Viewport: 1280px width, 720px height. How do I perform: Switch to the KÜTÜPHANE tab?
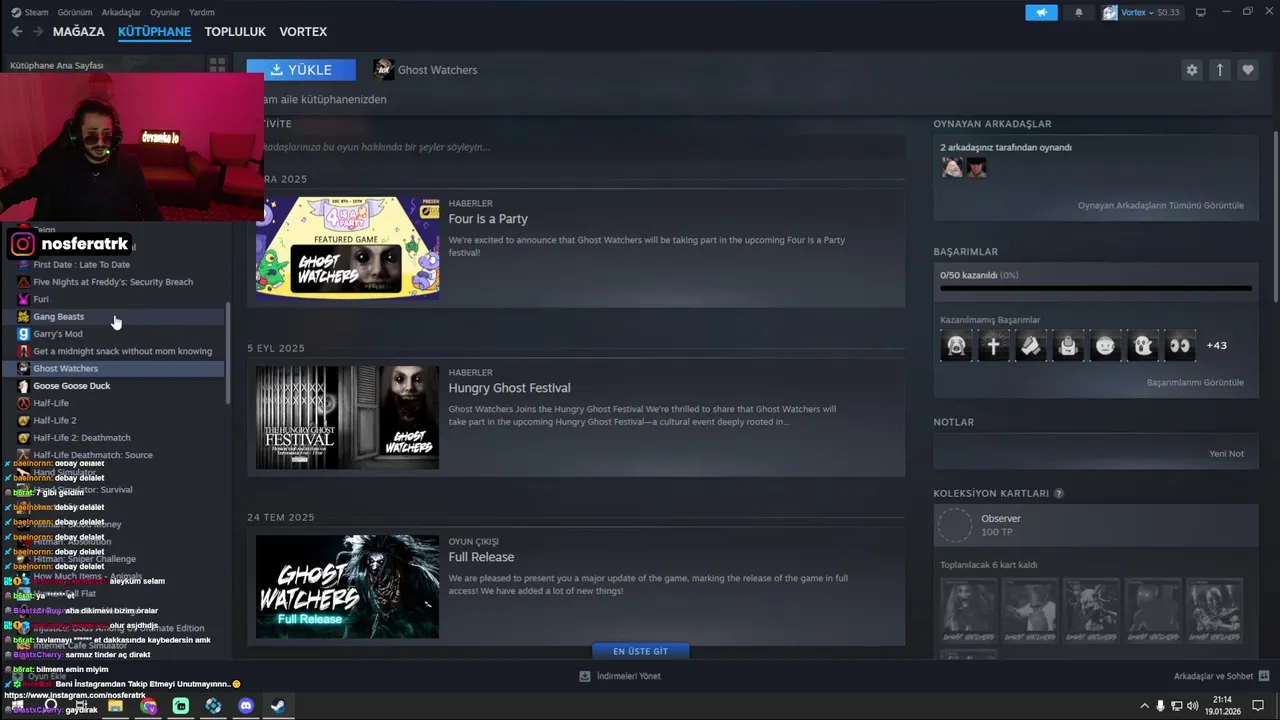point(154,32)
